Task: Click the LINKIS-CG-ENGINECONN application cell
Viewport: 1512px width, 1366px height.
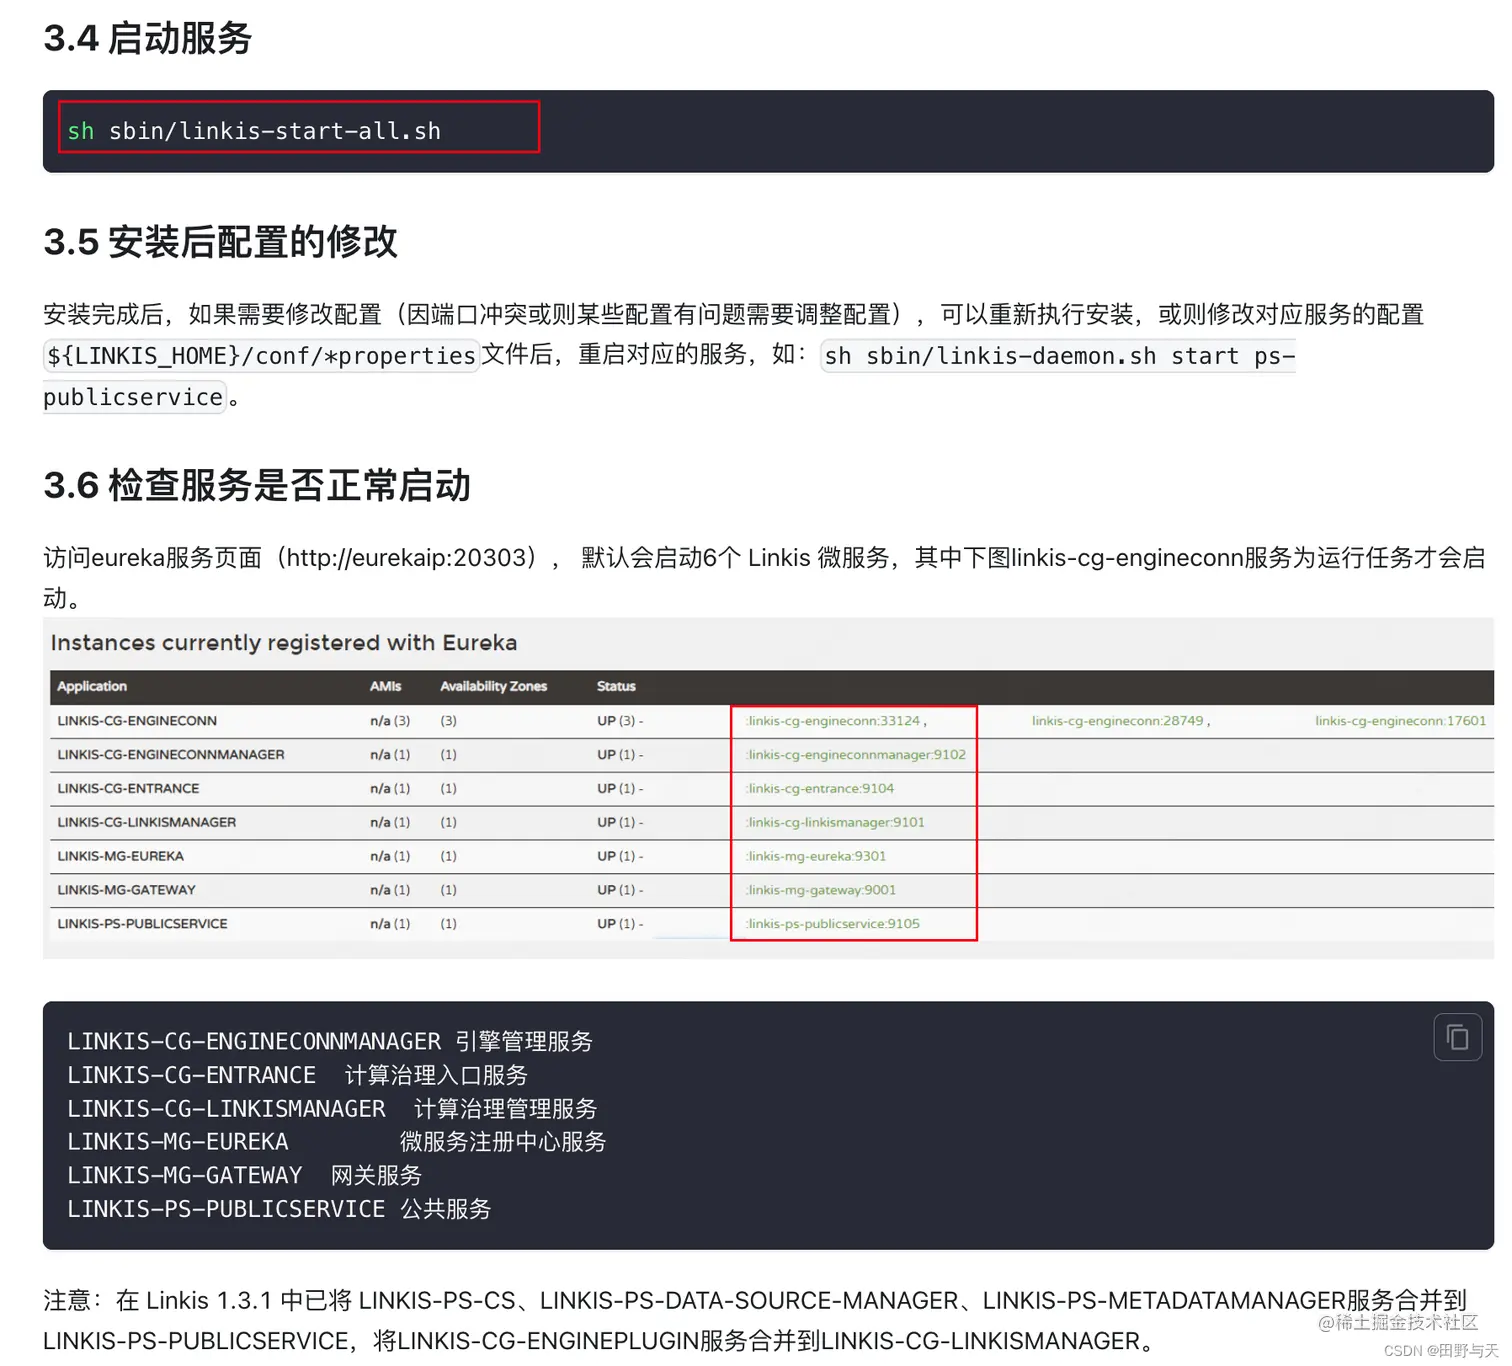Action: click(x=137, y=721)
